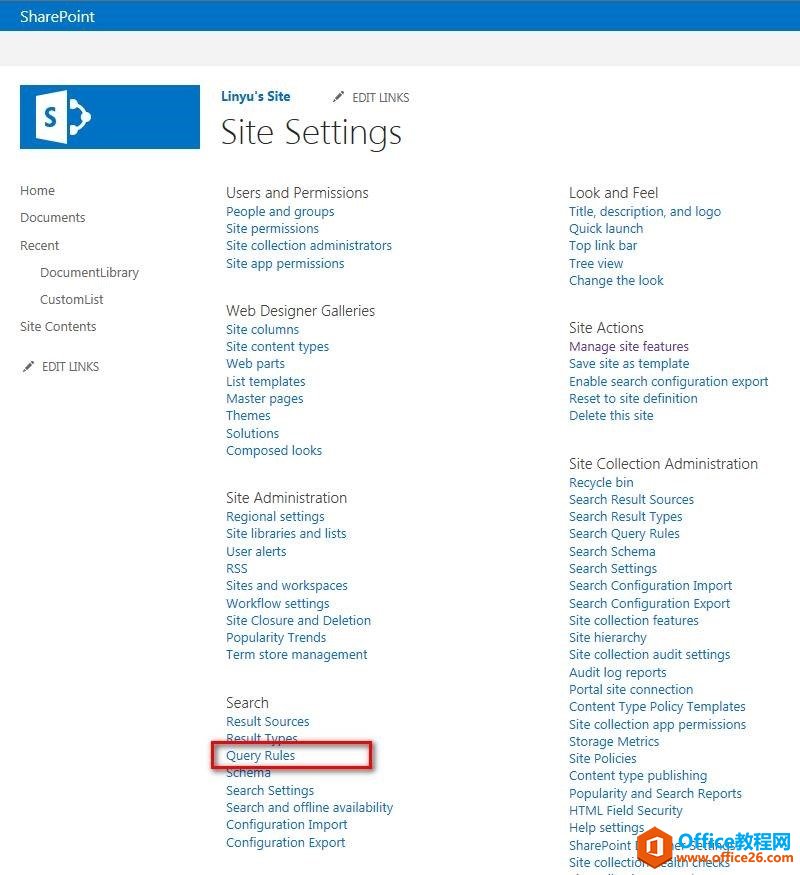Open Linyu's Site breadcrumb link
The height and width of the screenshot is (875, 800).
tap(256, 97)
